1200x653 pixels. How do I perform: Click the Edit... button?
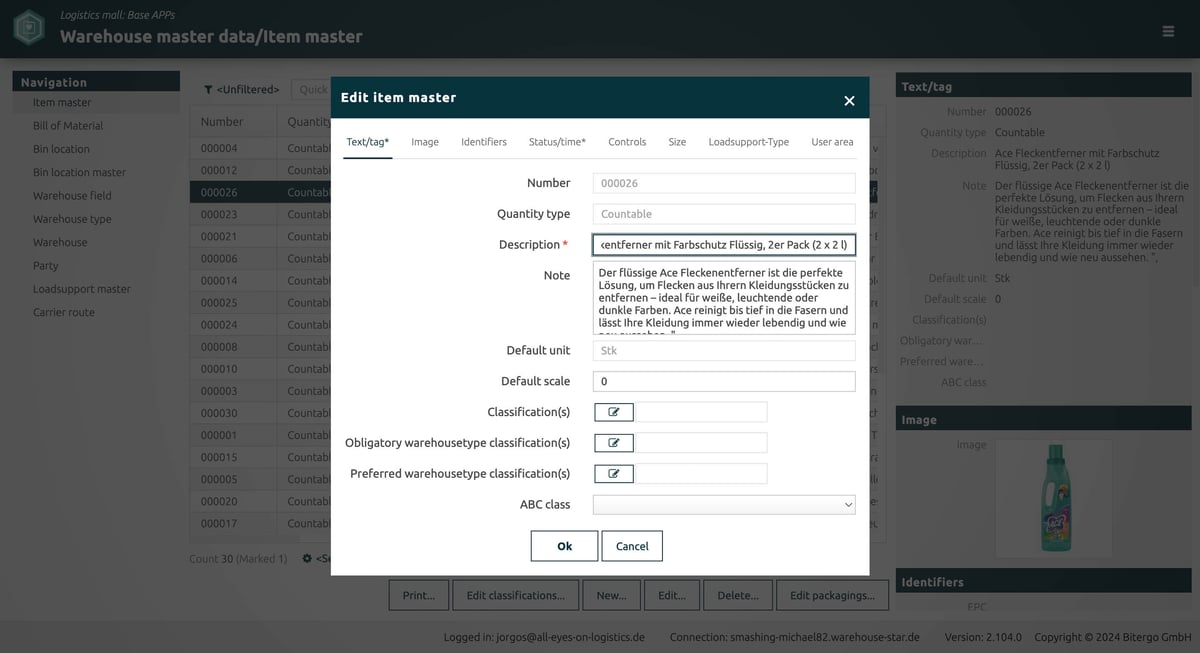coord(672,595)
